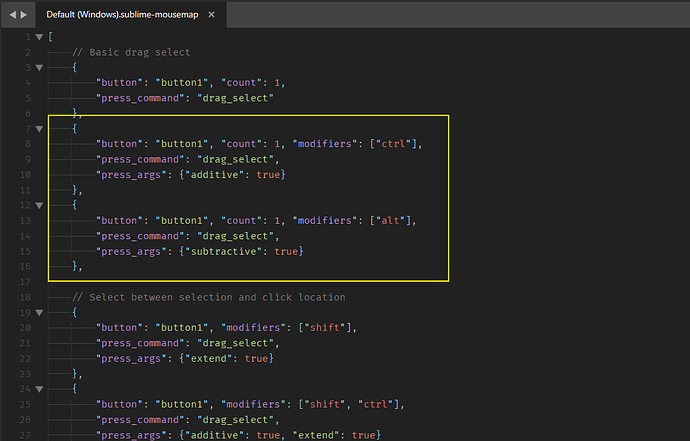This screenshot has height=441, width=690.
Task: Click the "true" value on line 10
Action: click(x=268, y=175)
